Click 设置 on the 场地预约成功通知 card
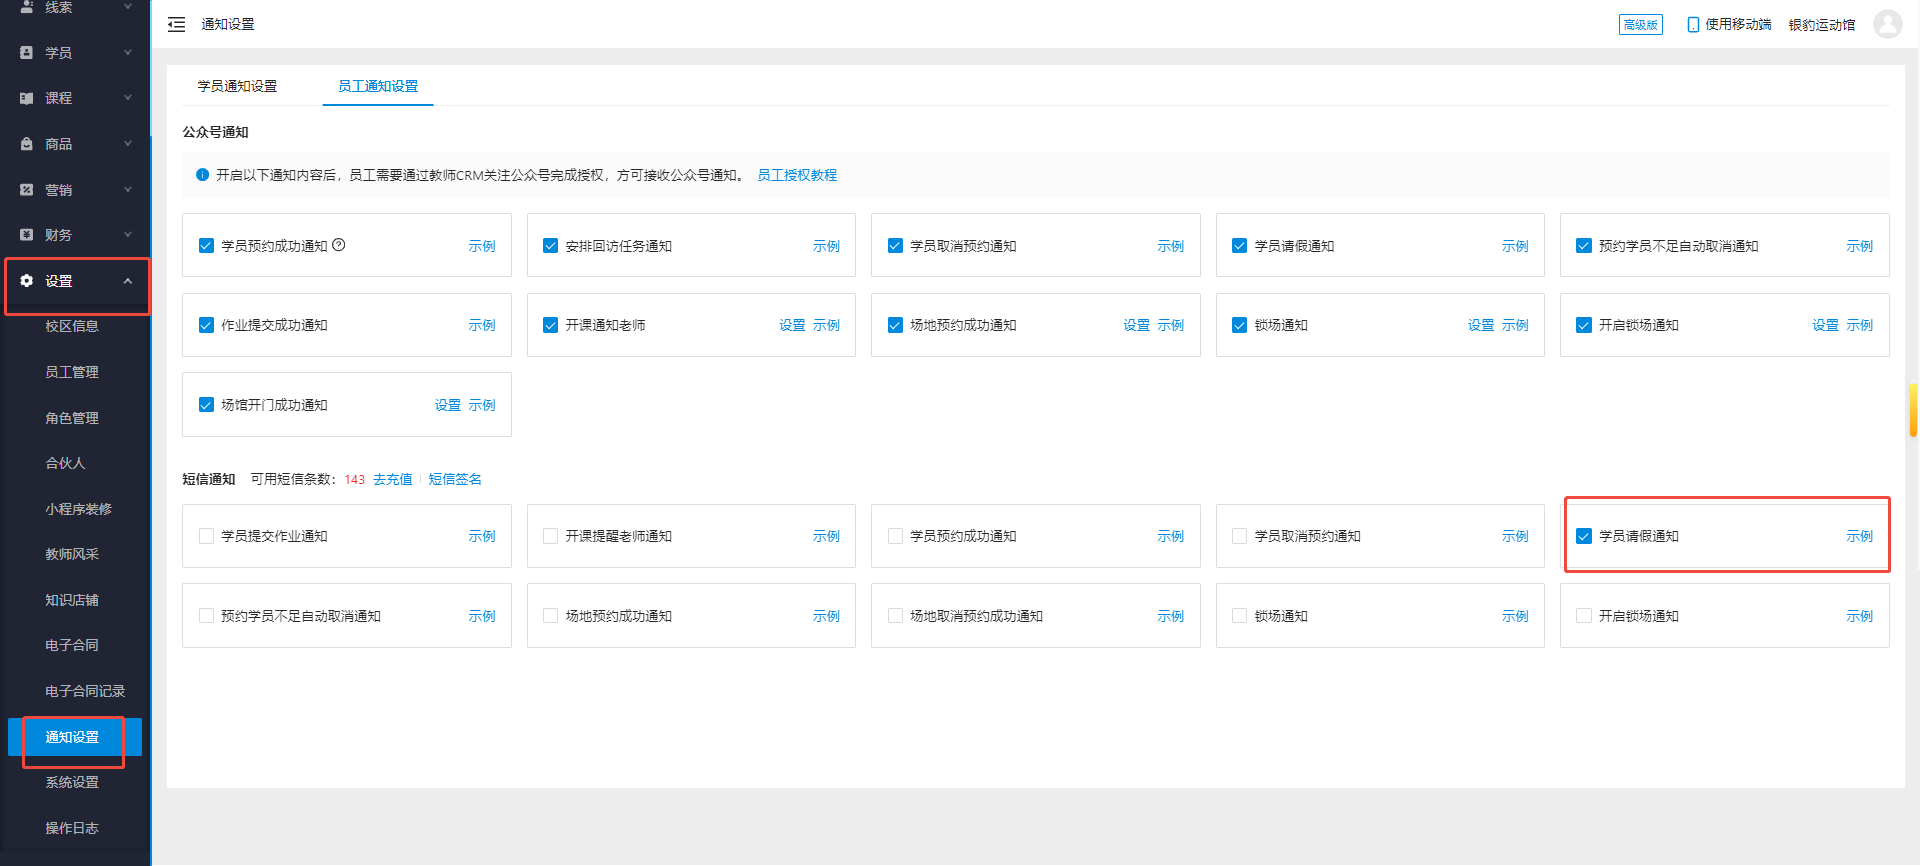This screenshot has height=866, width=1920. (1136, 325)
